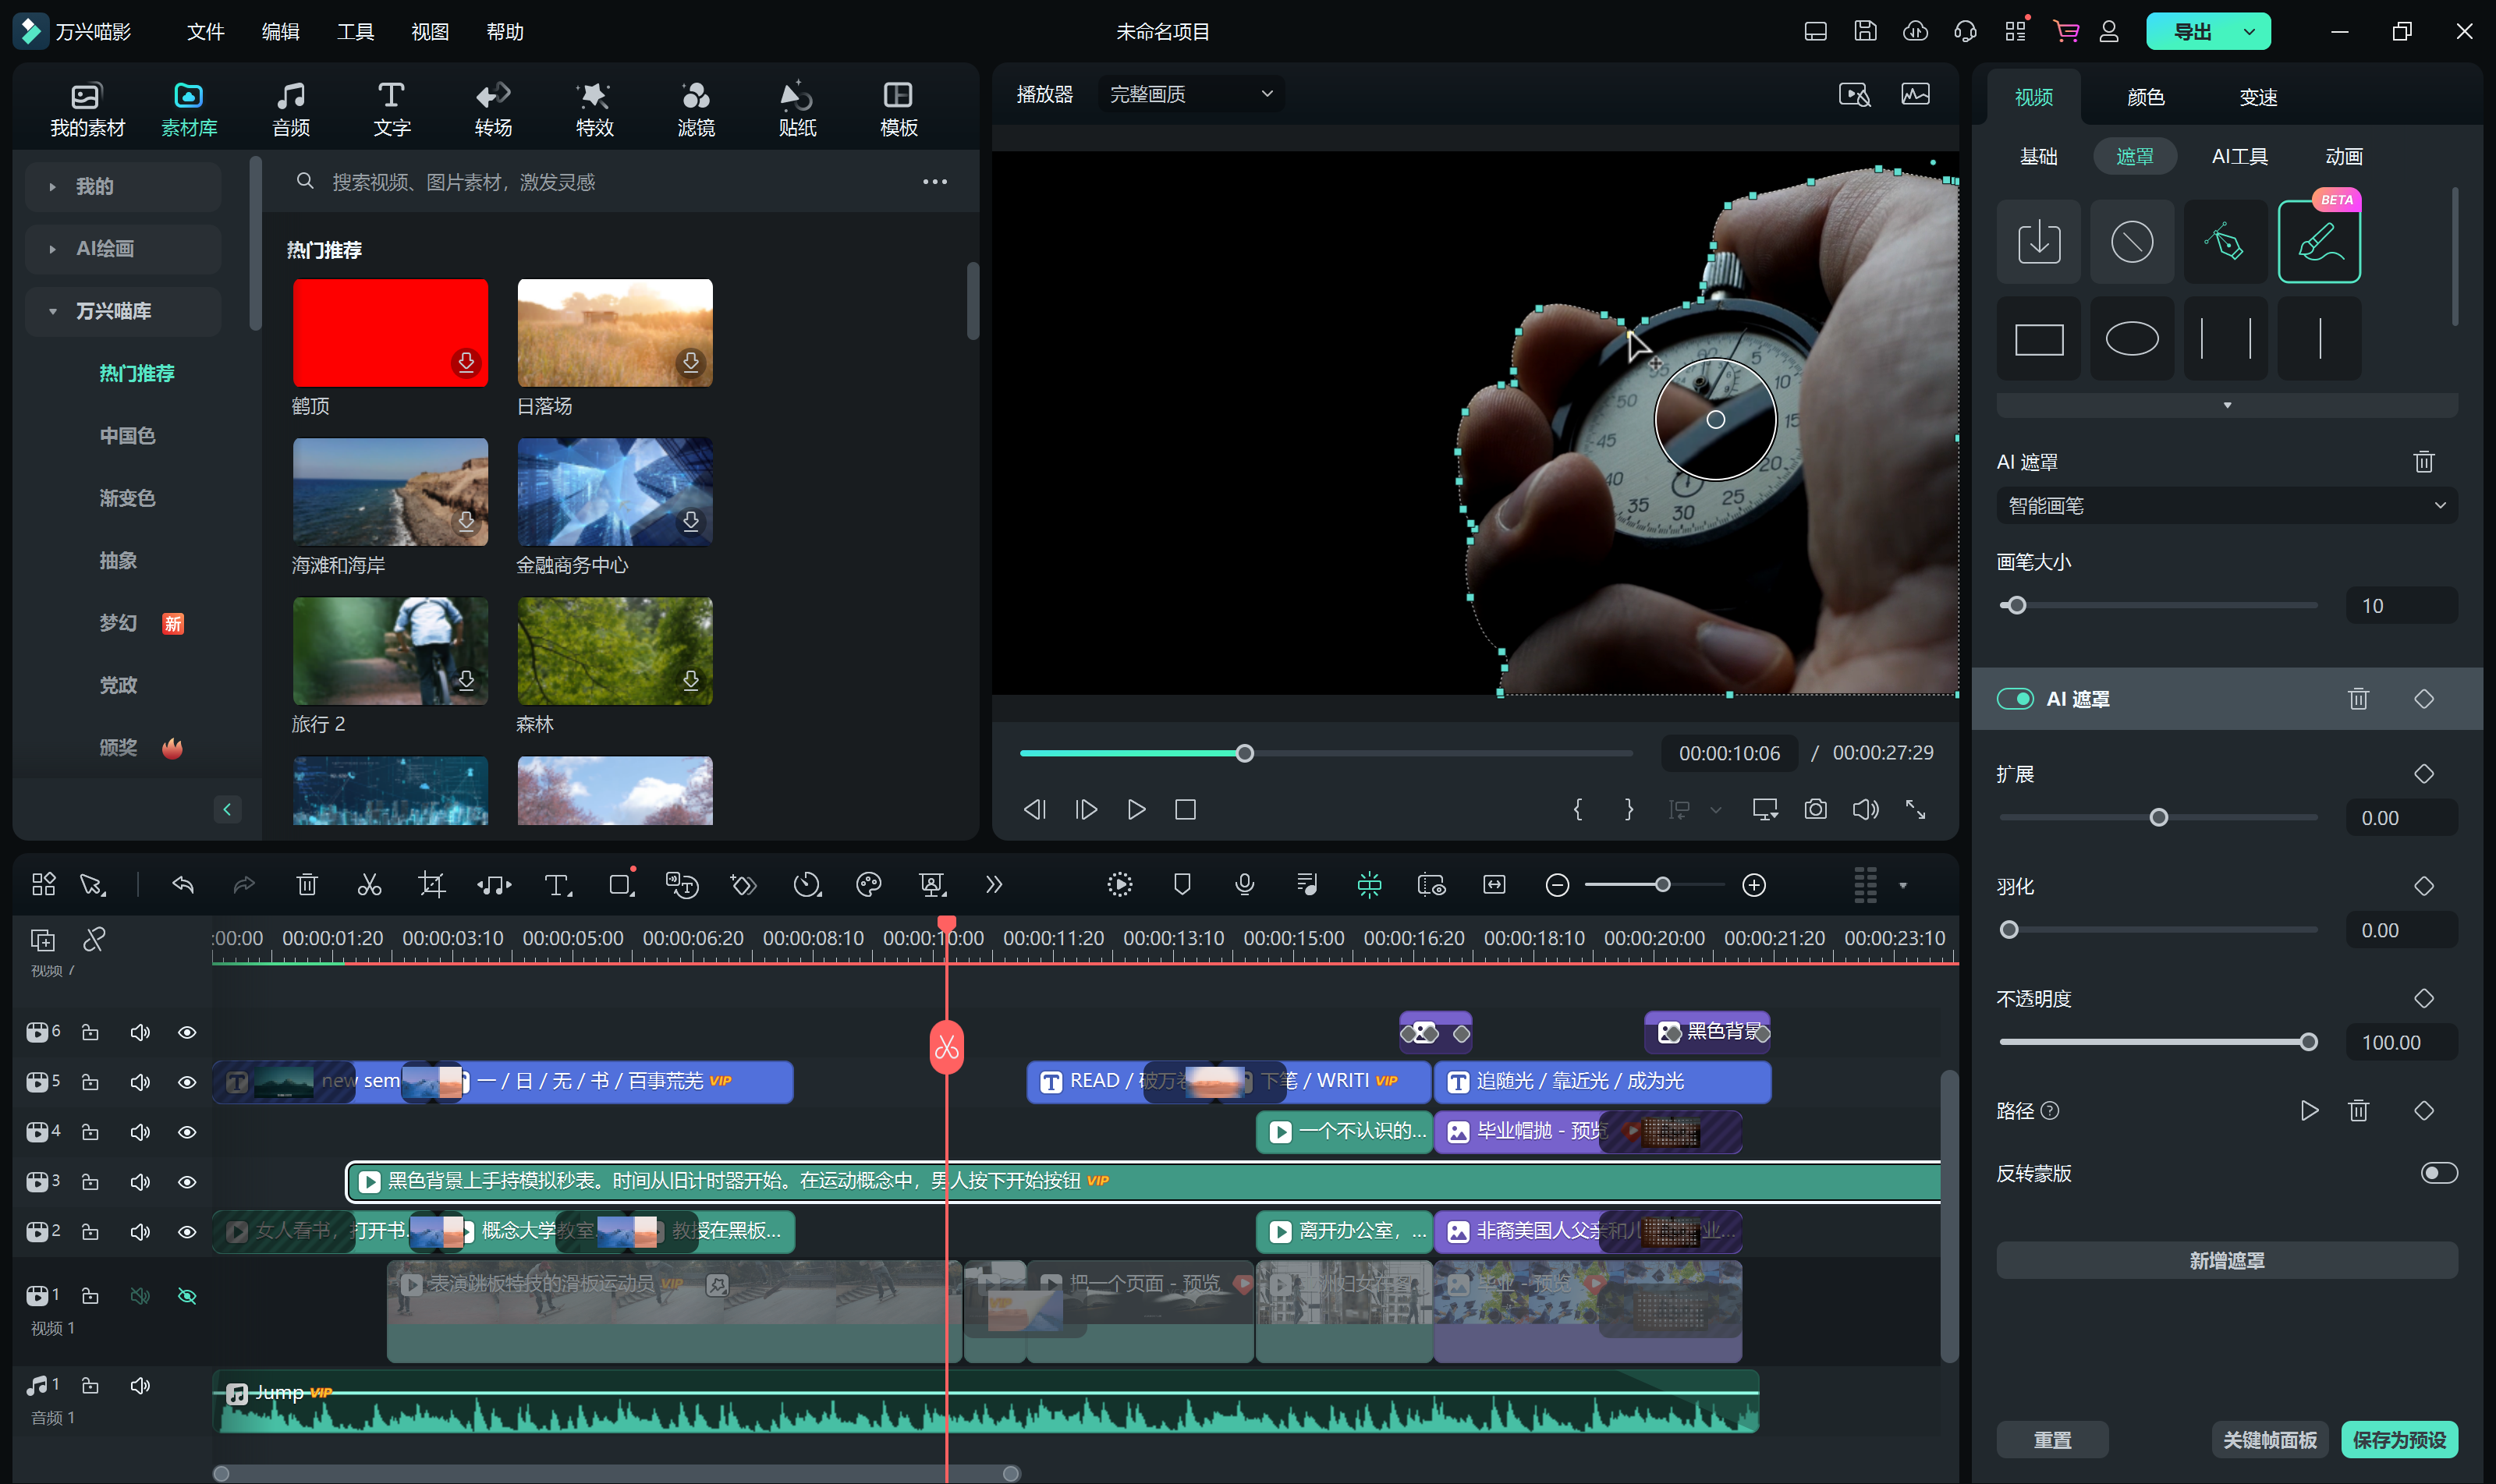The height and width of the screenshot is (1484, 2496).
Task: Open the 导出 dropdown arrow
Action: click(x=2248, y=32)
